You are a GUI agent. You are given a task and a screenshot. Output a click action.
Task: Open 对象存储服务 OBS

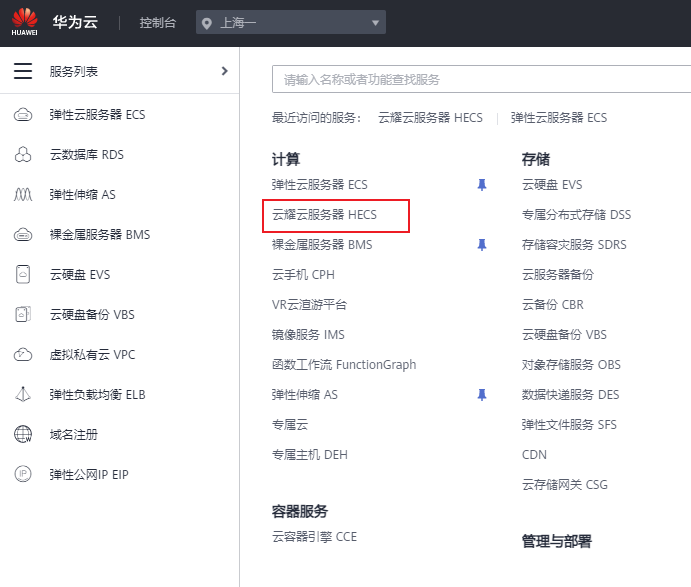571,364
